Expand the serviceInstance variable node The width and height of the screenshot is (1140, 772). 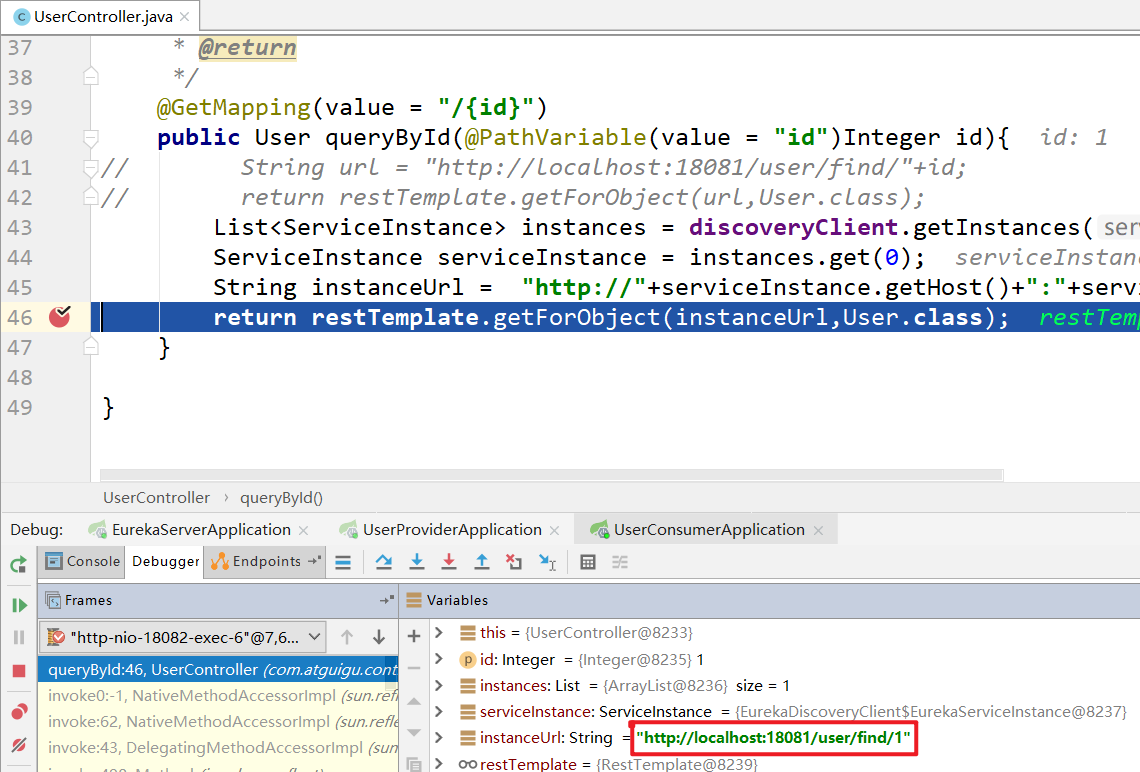pyautogui.click(x=439, y=712)
